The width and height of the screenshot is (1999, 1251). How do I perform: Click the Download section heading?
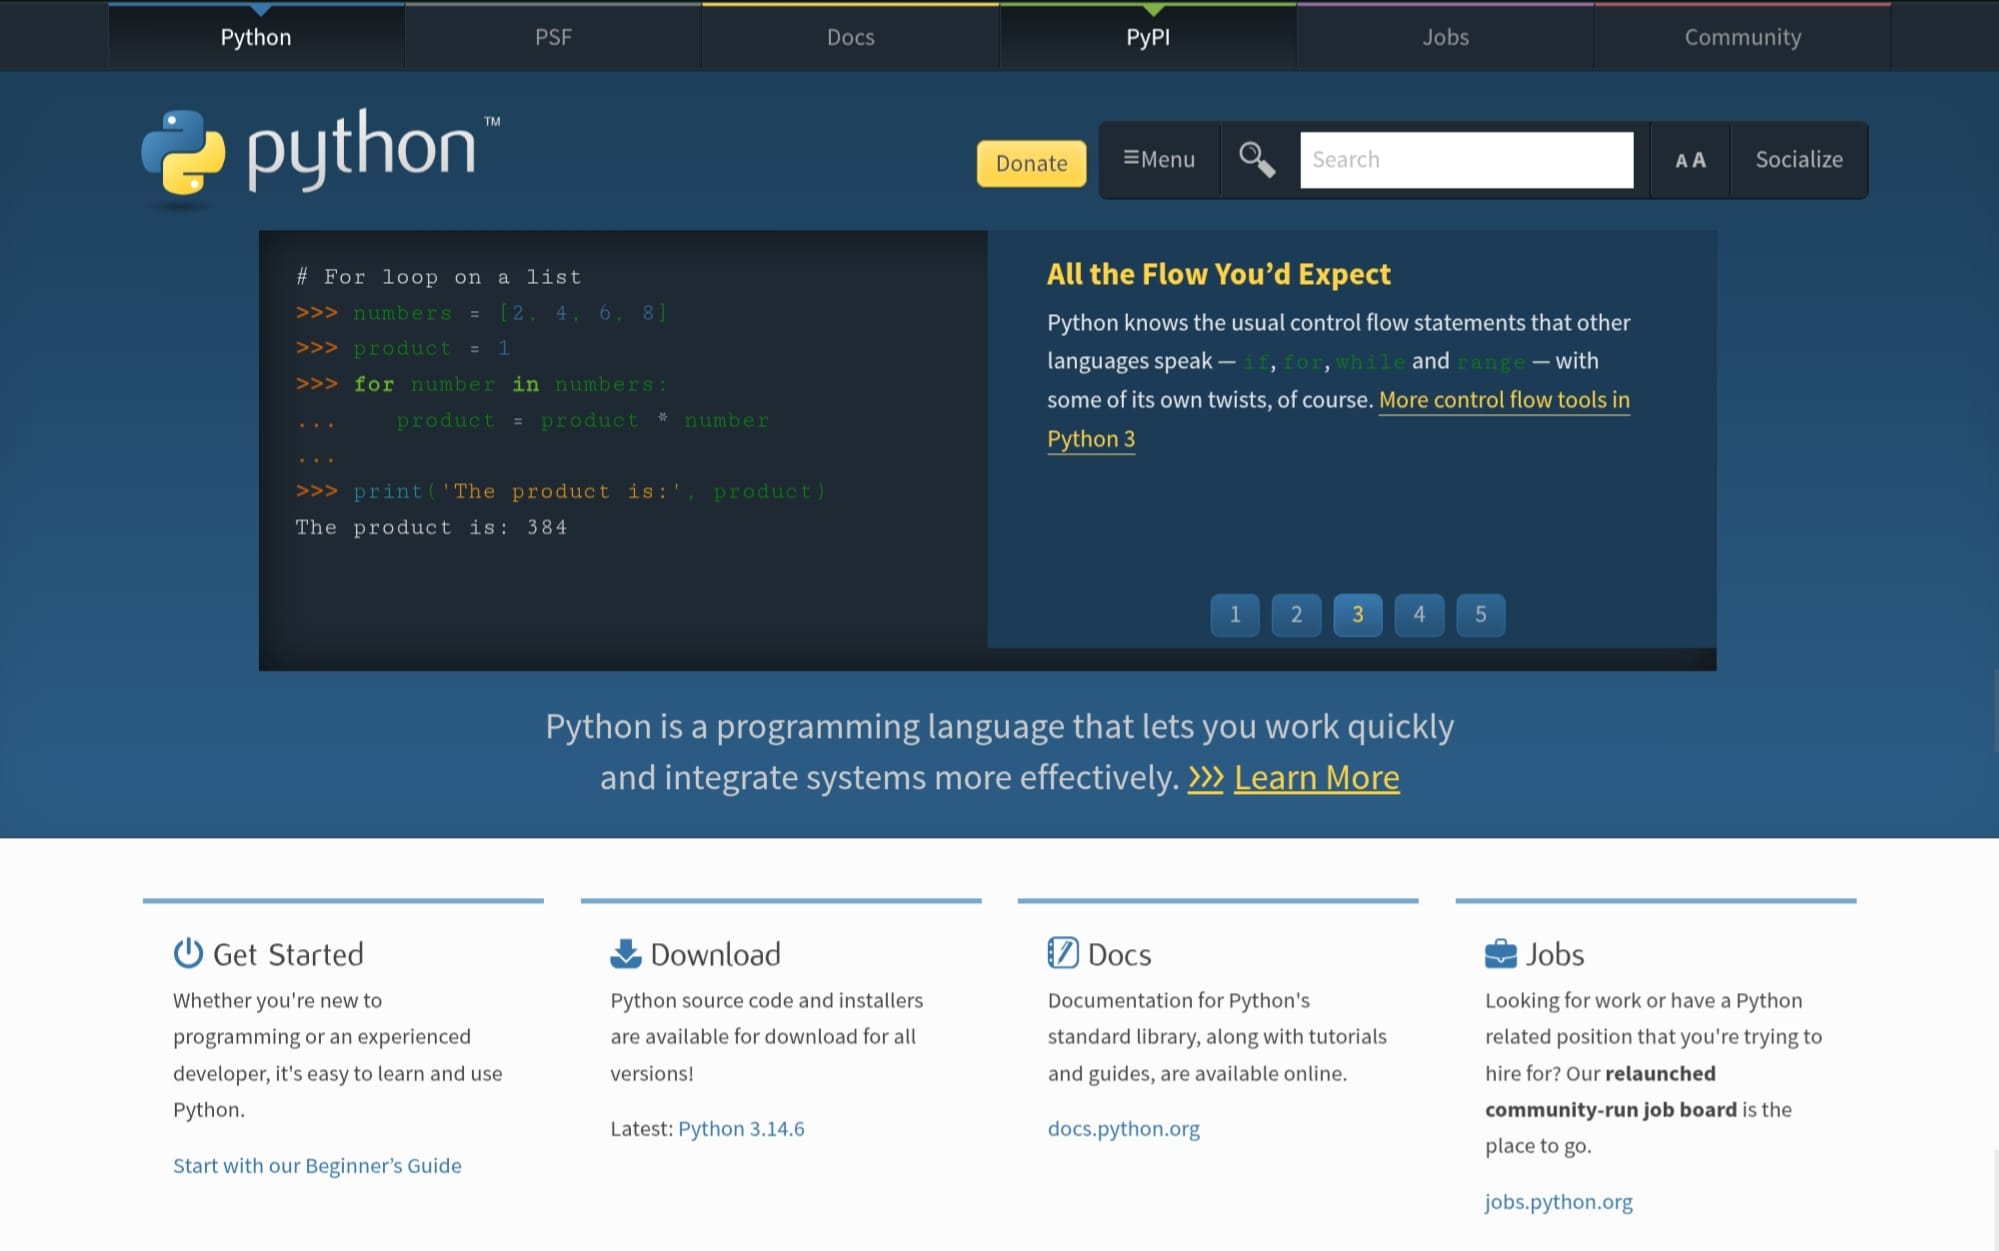pos(715,955)
